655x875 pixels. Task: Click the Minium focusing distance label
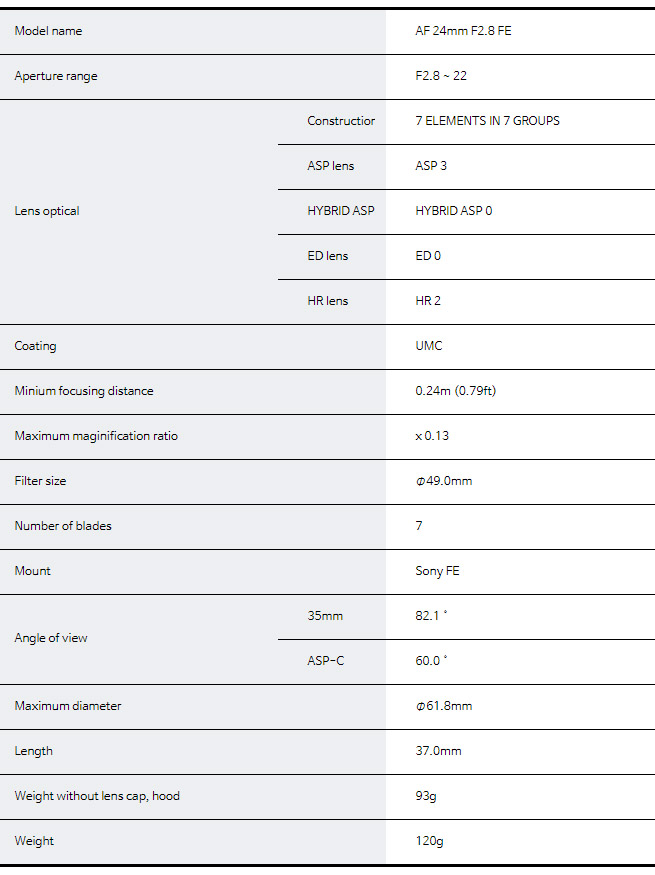(x=84, y=391)
